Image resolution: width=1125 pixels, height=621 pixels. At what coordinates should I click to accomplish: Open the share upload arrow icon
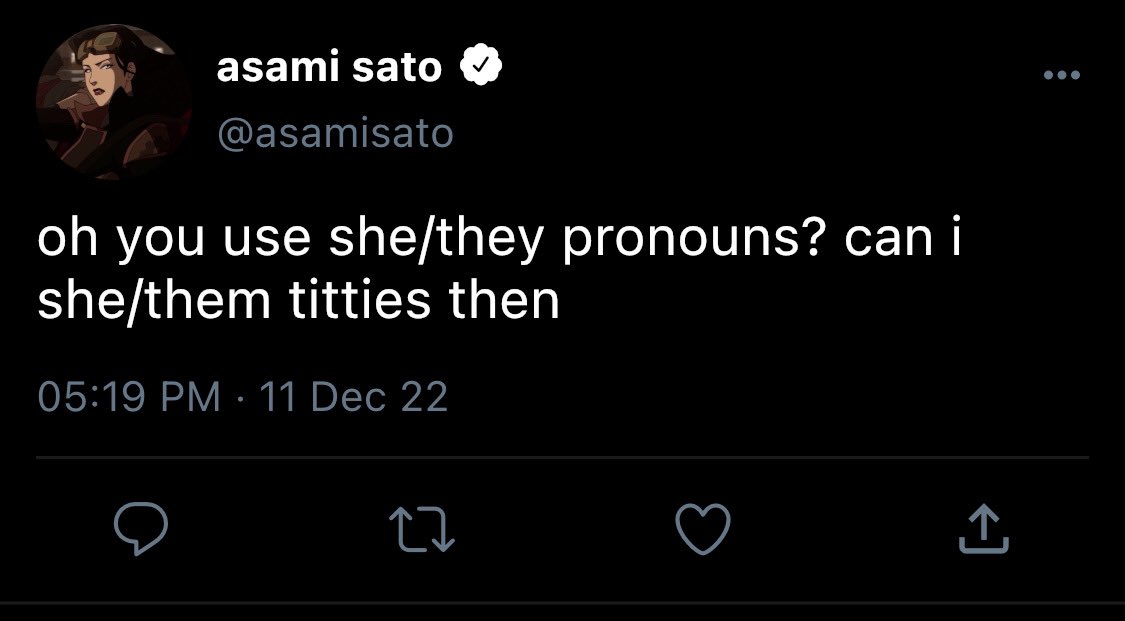click(x=984, y=529)
